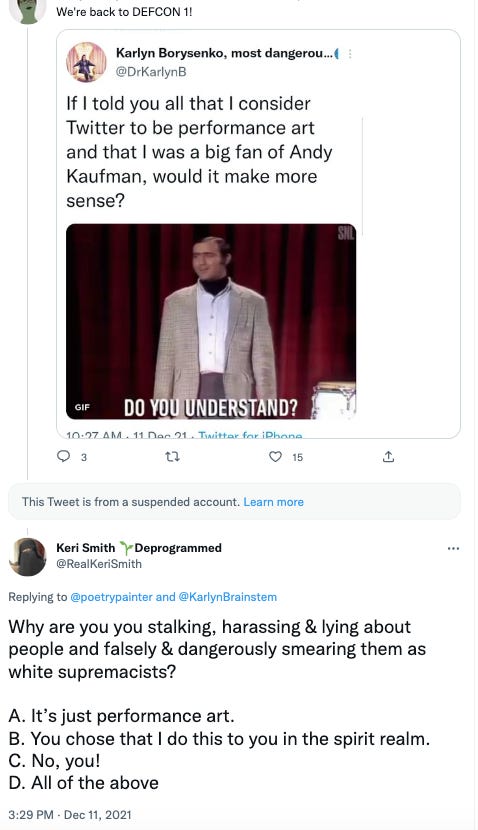This screenshot has height=830, width=478.
Task: Click the quoted tweet text about performance art
Action: (x=199, y=152)
